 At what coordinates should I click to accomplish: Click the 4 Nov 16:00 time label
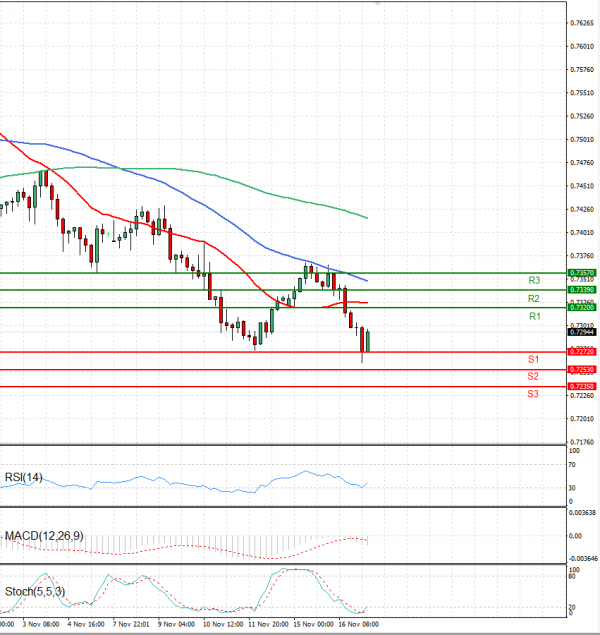click(x=86, y=624)
